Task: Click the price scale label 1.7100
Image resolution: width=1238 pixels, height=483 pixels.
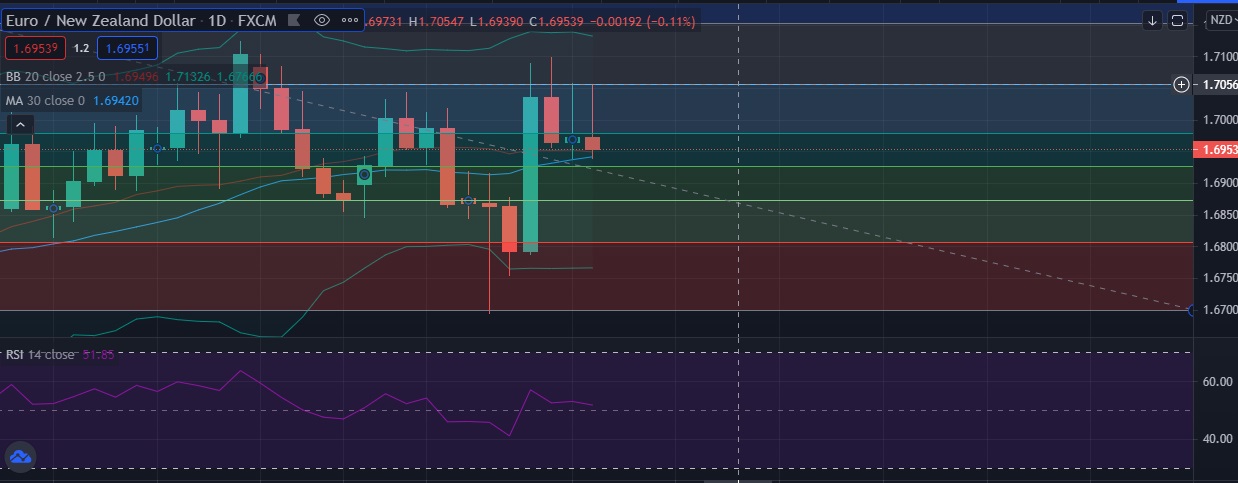Action: (1218, 56)
